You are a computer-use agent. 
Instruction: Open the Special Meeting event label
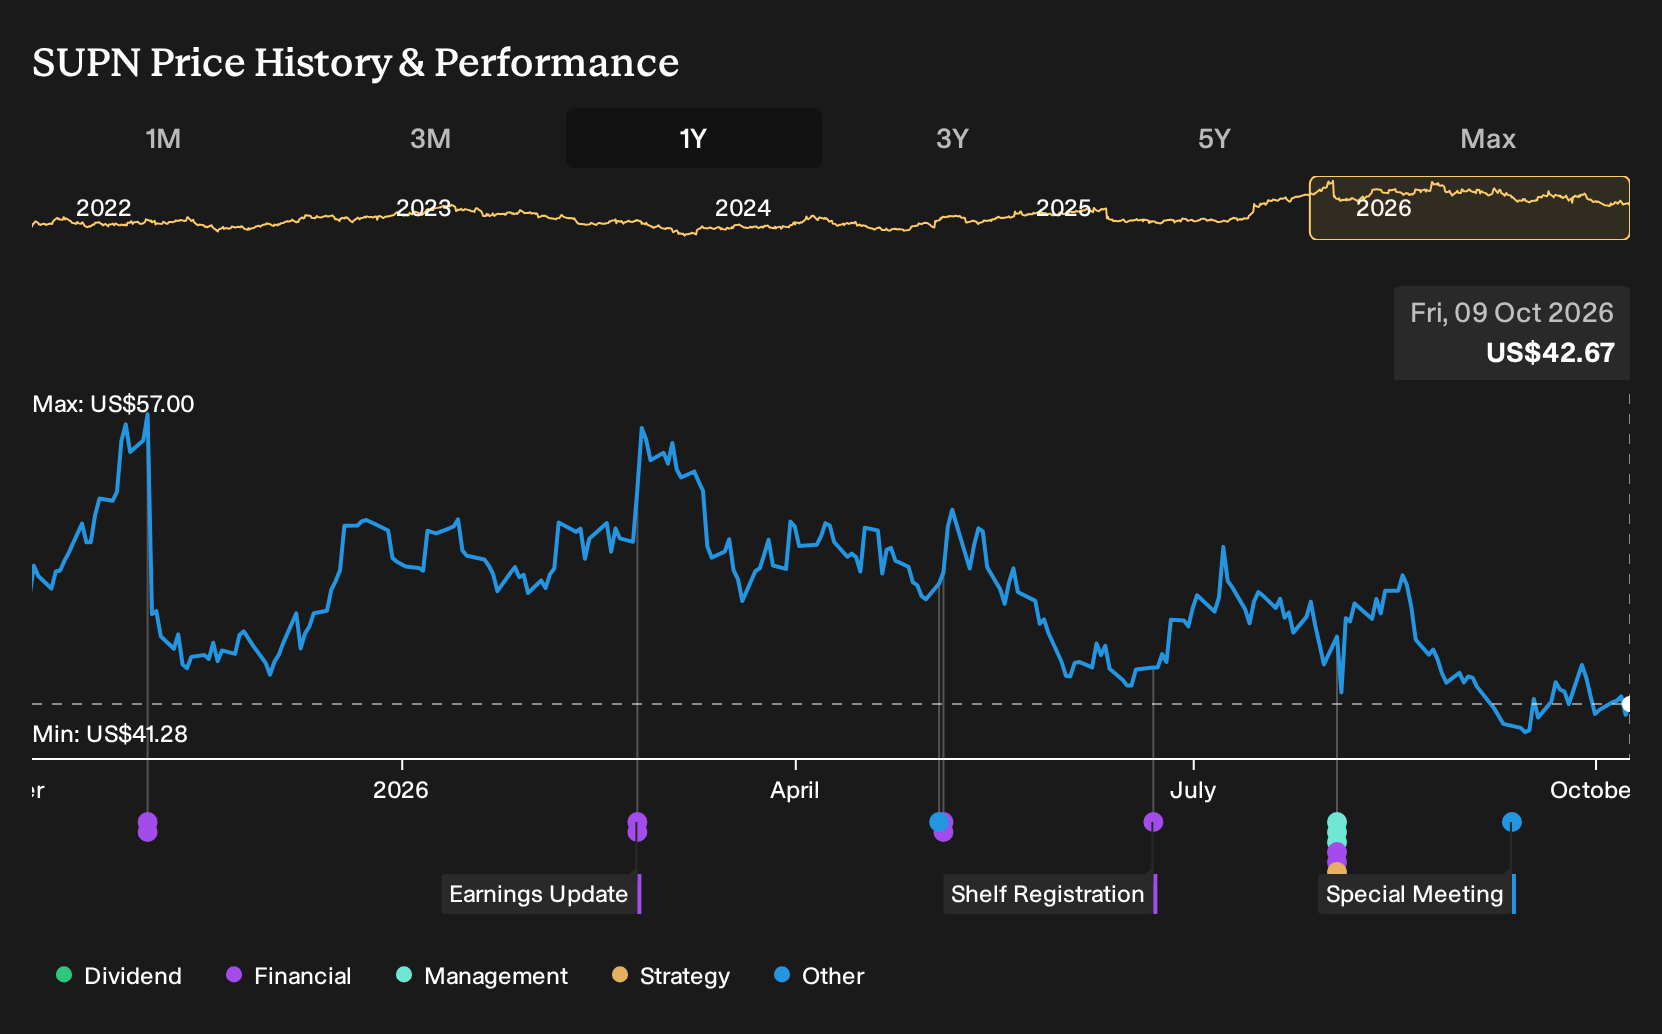[1416, 894]
